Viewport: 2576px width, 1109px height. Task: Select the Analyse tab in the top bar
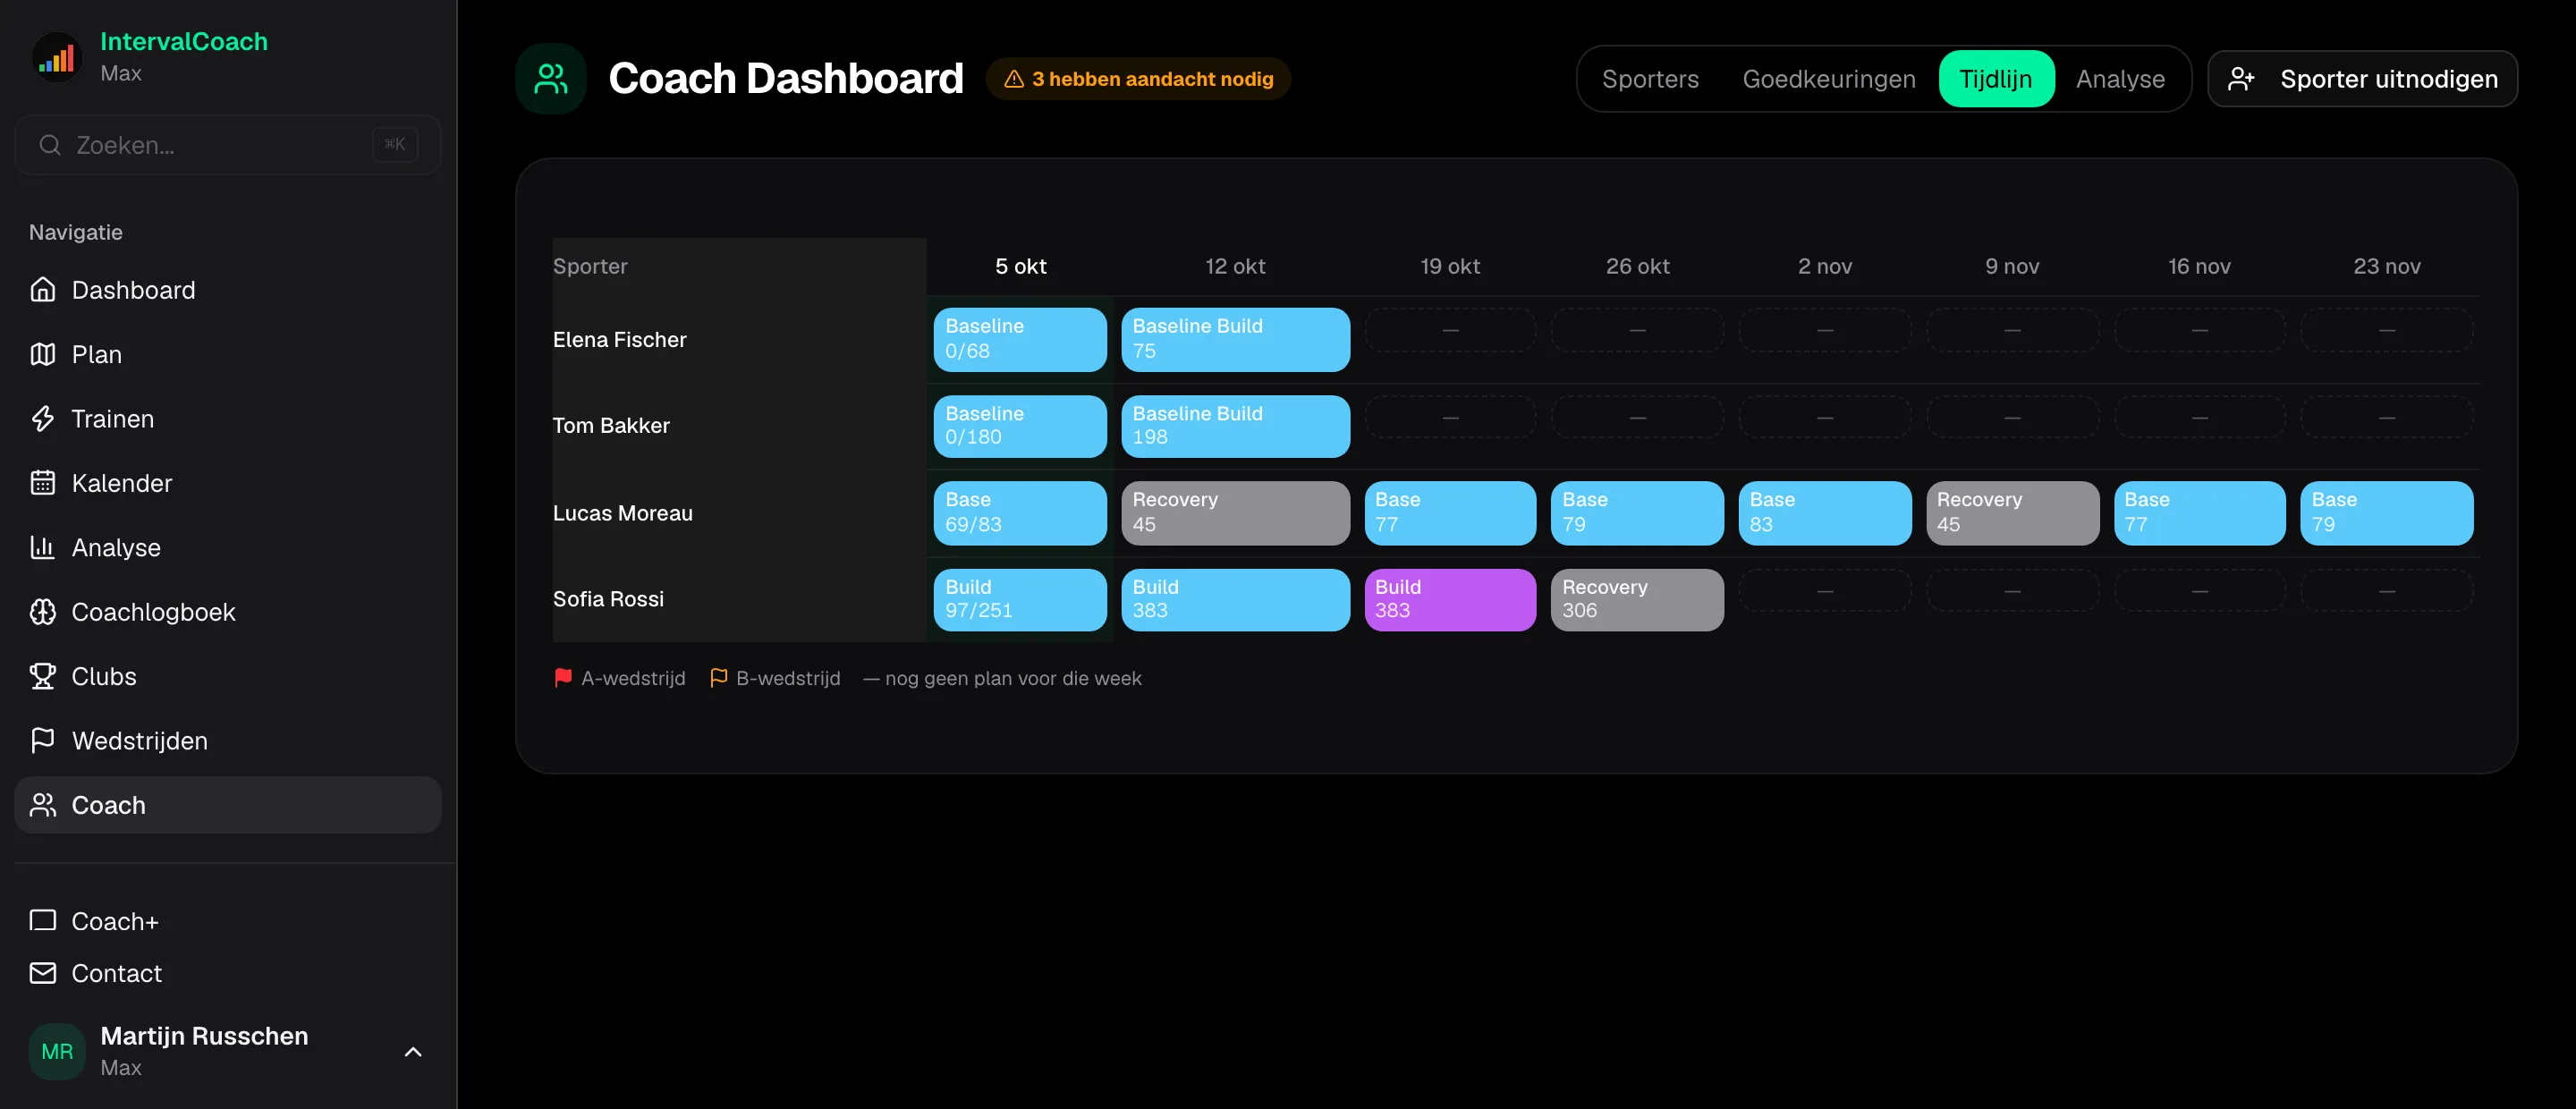pos(2120,79)
